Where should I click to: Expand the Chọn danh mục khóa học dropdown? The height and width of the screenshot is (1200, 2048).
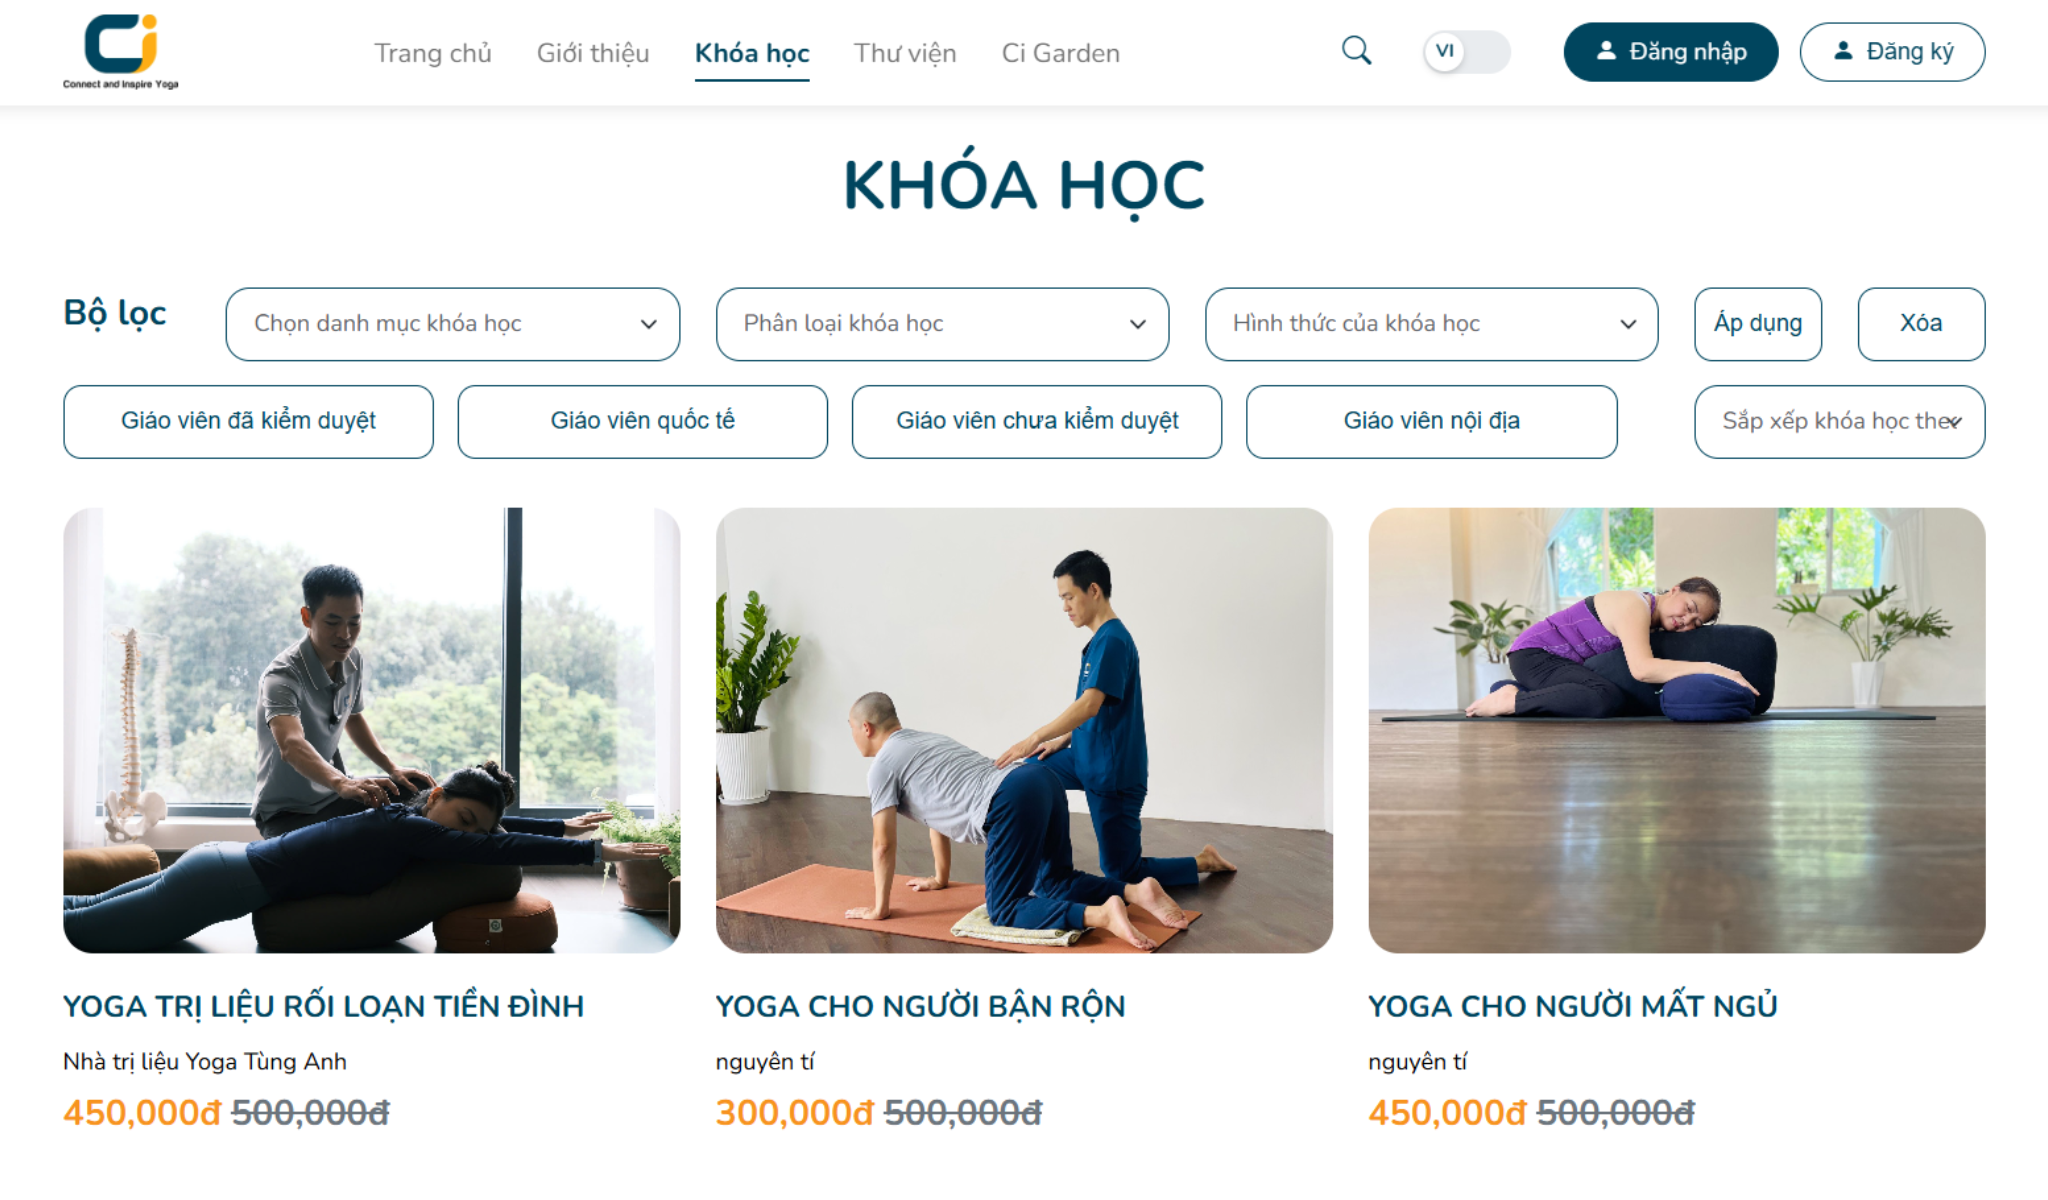453,324
